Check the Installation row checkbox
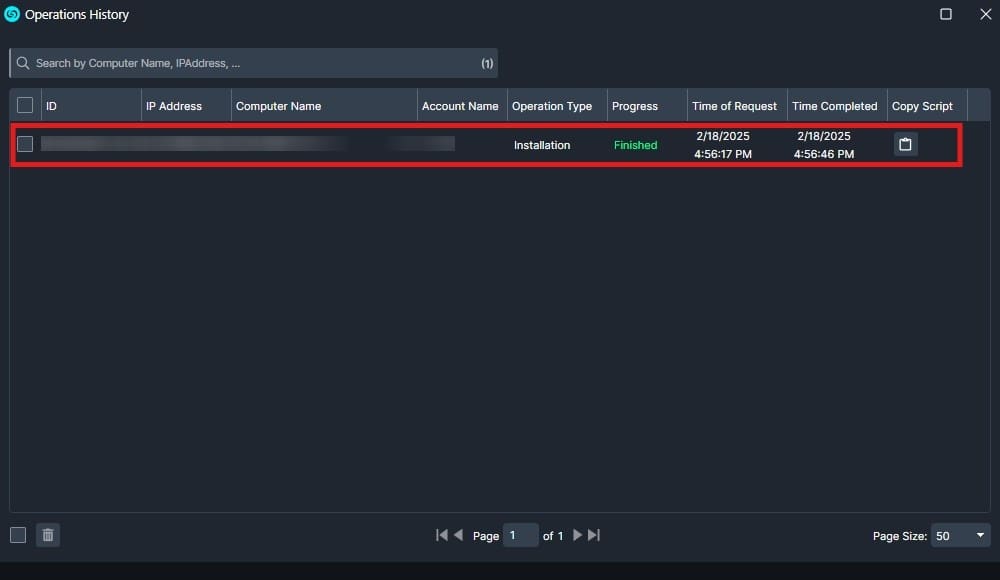This screenshot has width=1000, height=580. pos(25,144)
